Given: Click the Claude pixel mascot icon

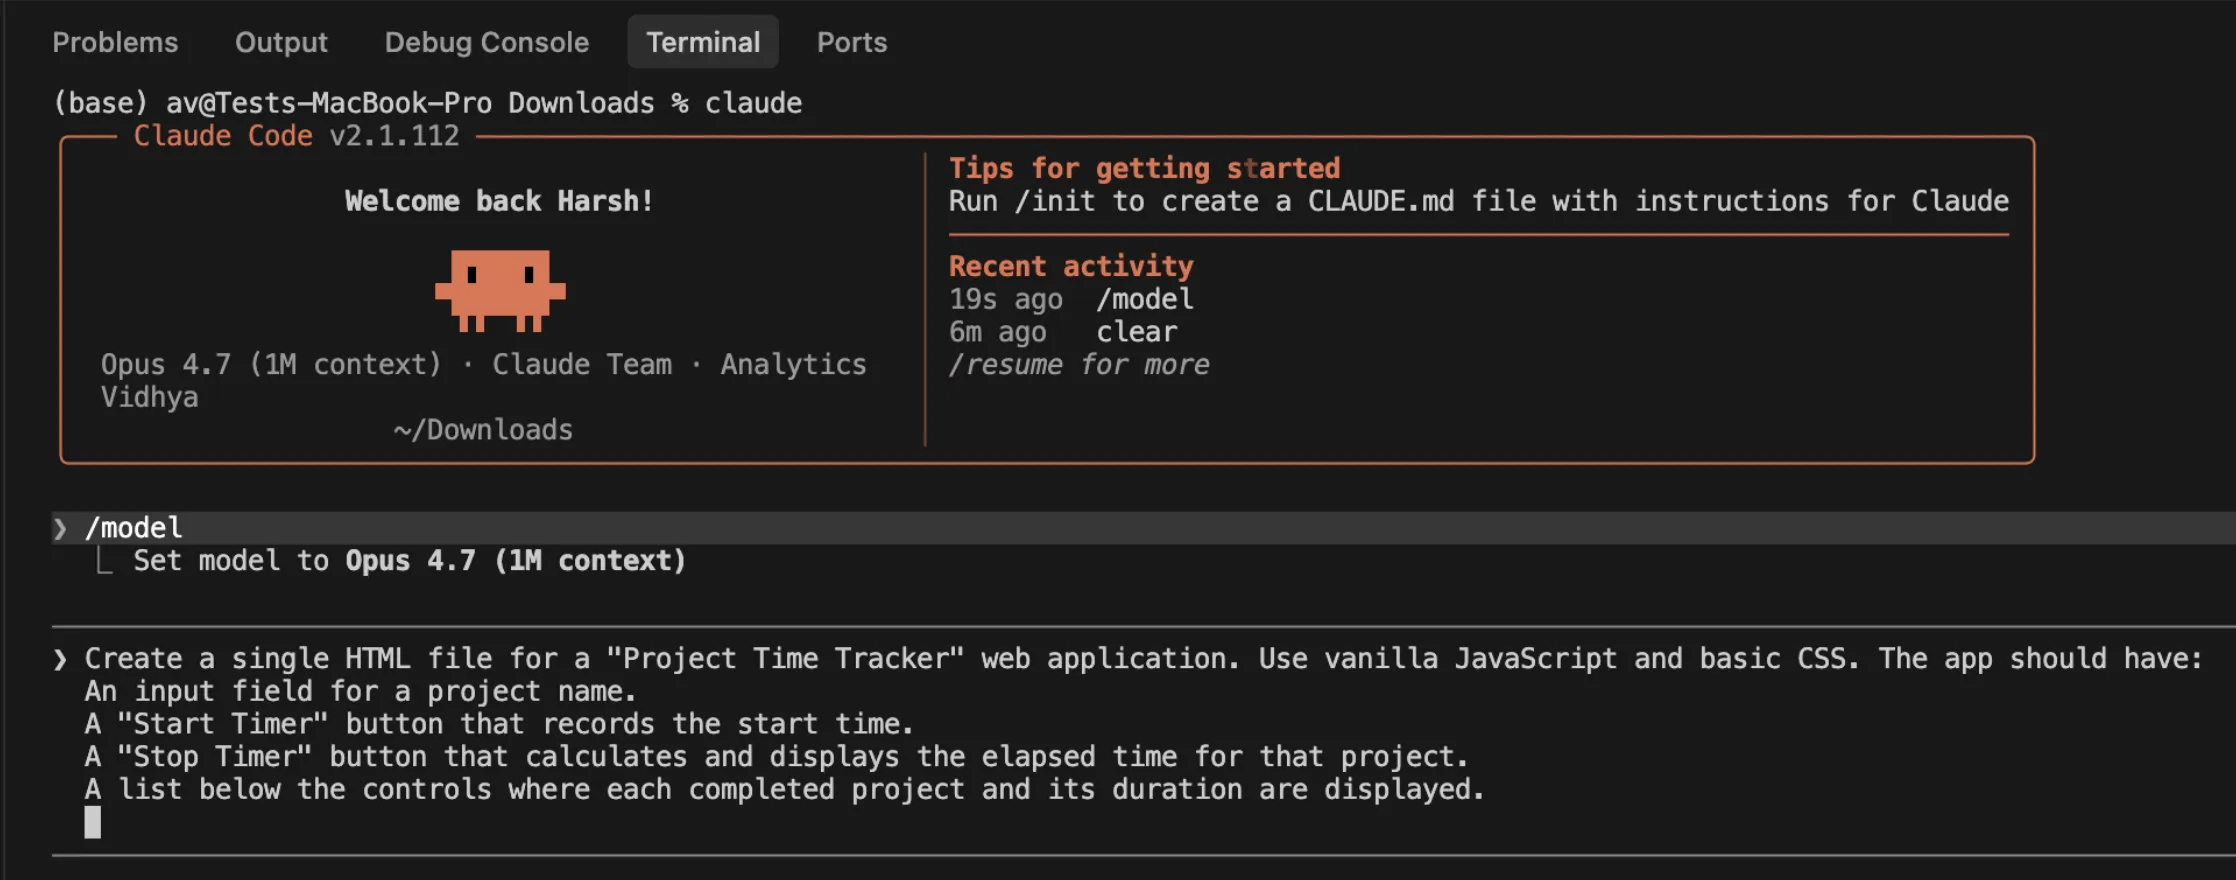Looking at the screenshot, I should pyautogui.click(x=500, y=290).
